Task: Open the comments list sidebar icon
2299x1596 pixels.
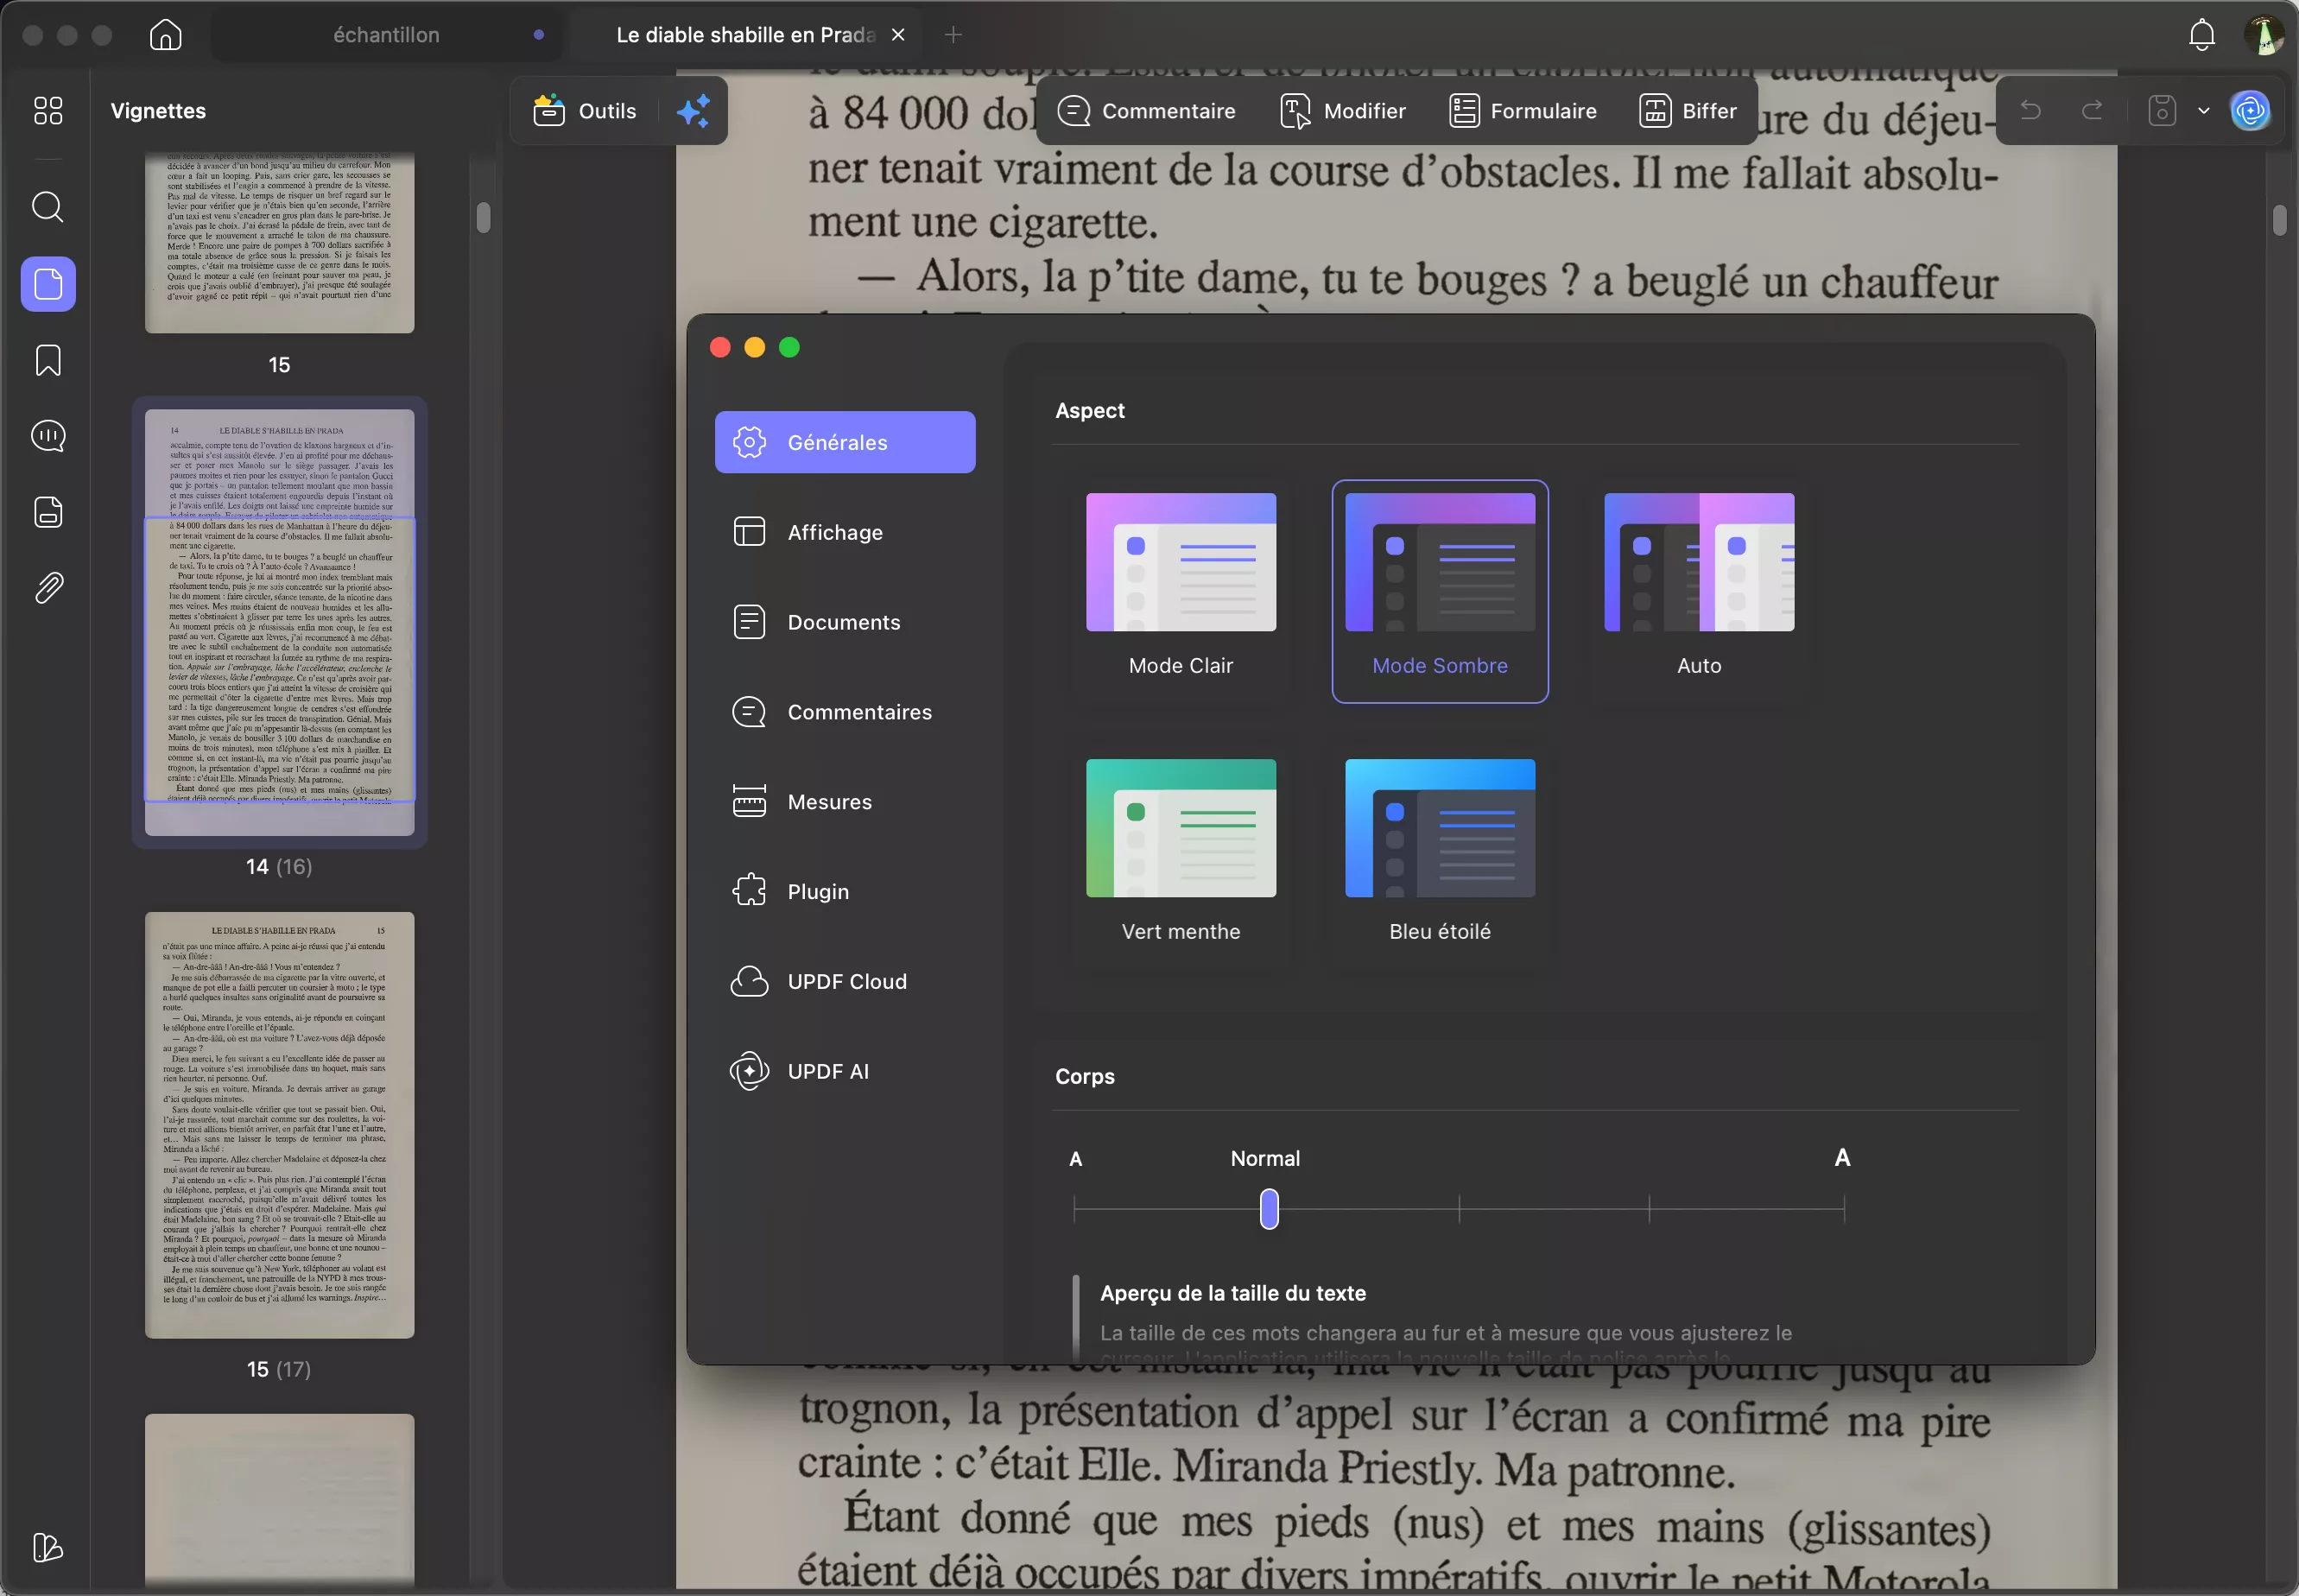Action: pos(47,436)
